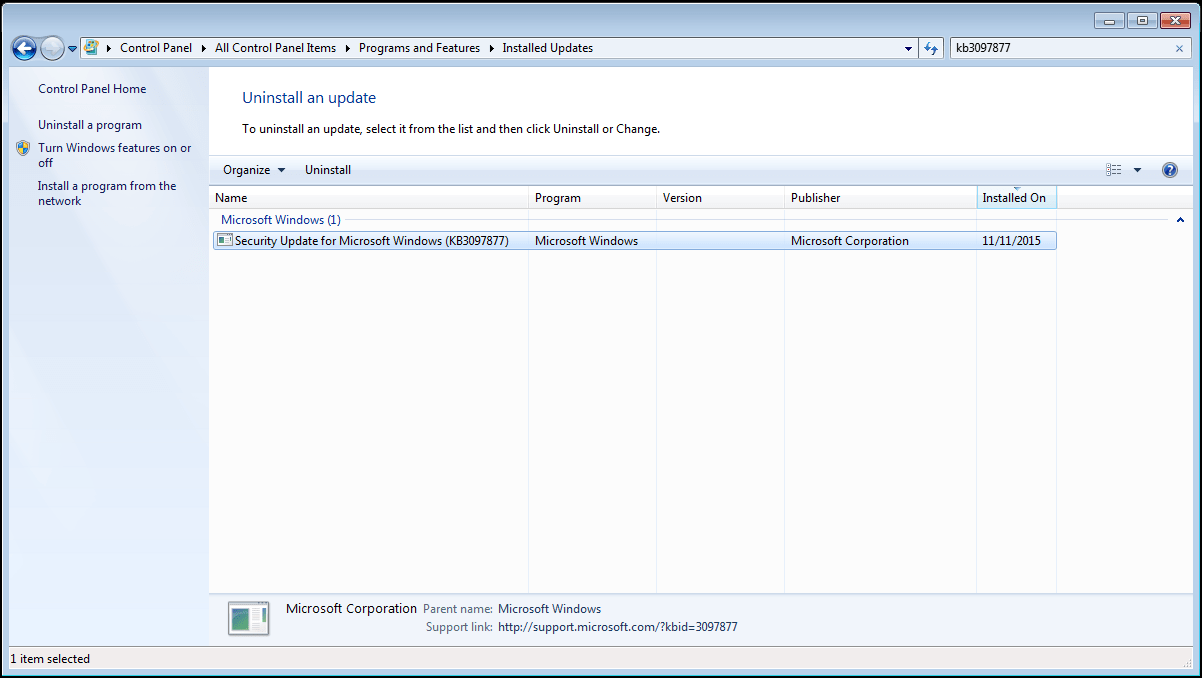Screen dimensions: 1202x678
Task: Select Security Update KB3097877 row
Action: point(634,241)
